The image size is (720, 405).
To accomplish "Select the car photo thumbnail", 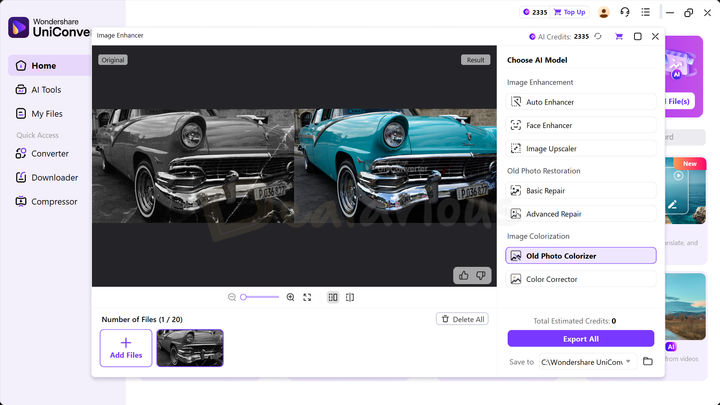I will [x=190, y=348].
